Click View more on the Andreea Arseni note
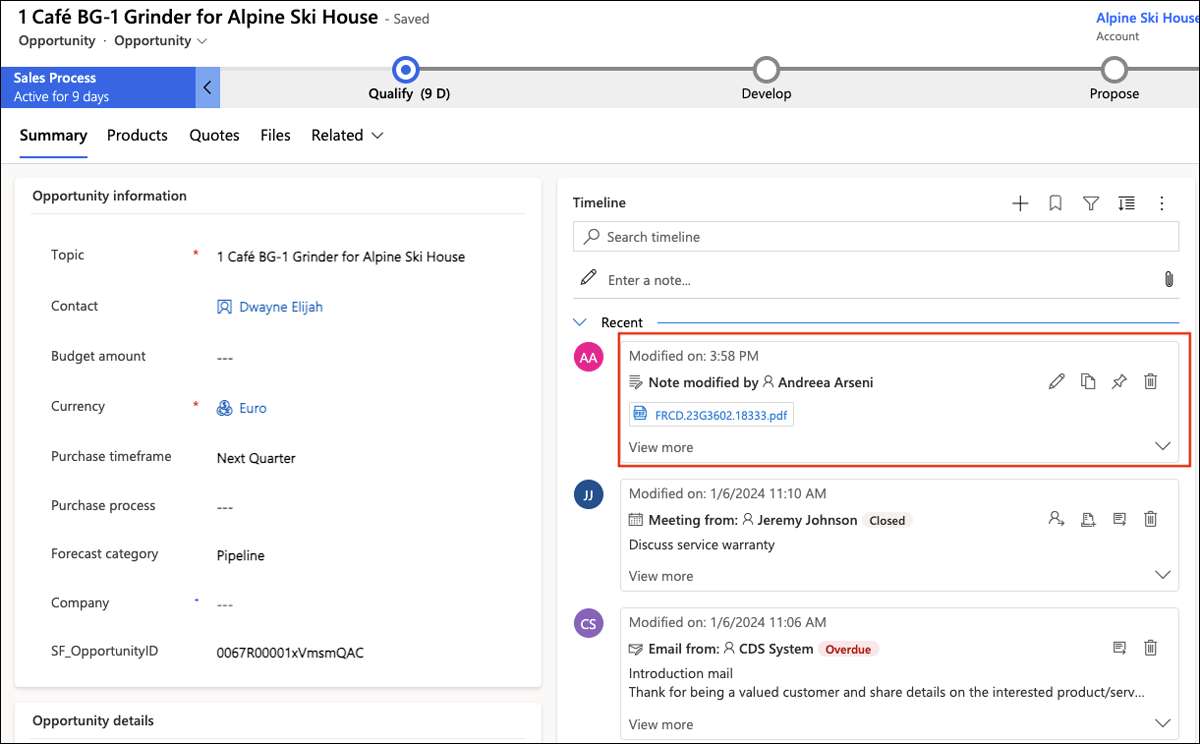Image resolution: width=1200 pixels, height=744 pixels. point(661,447)
